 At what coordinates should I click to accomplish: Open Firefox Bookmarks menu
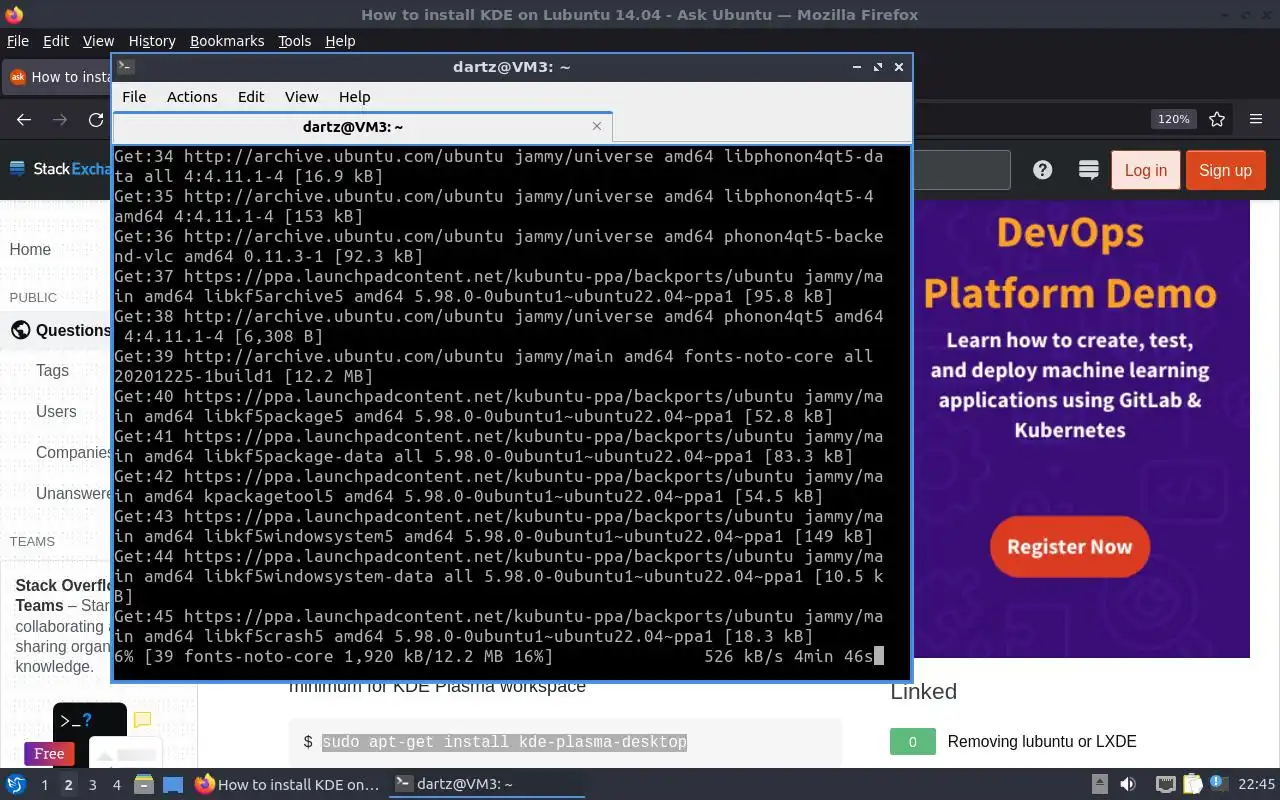click(x=227, y=41)
